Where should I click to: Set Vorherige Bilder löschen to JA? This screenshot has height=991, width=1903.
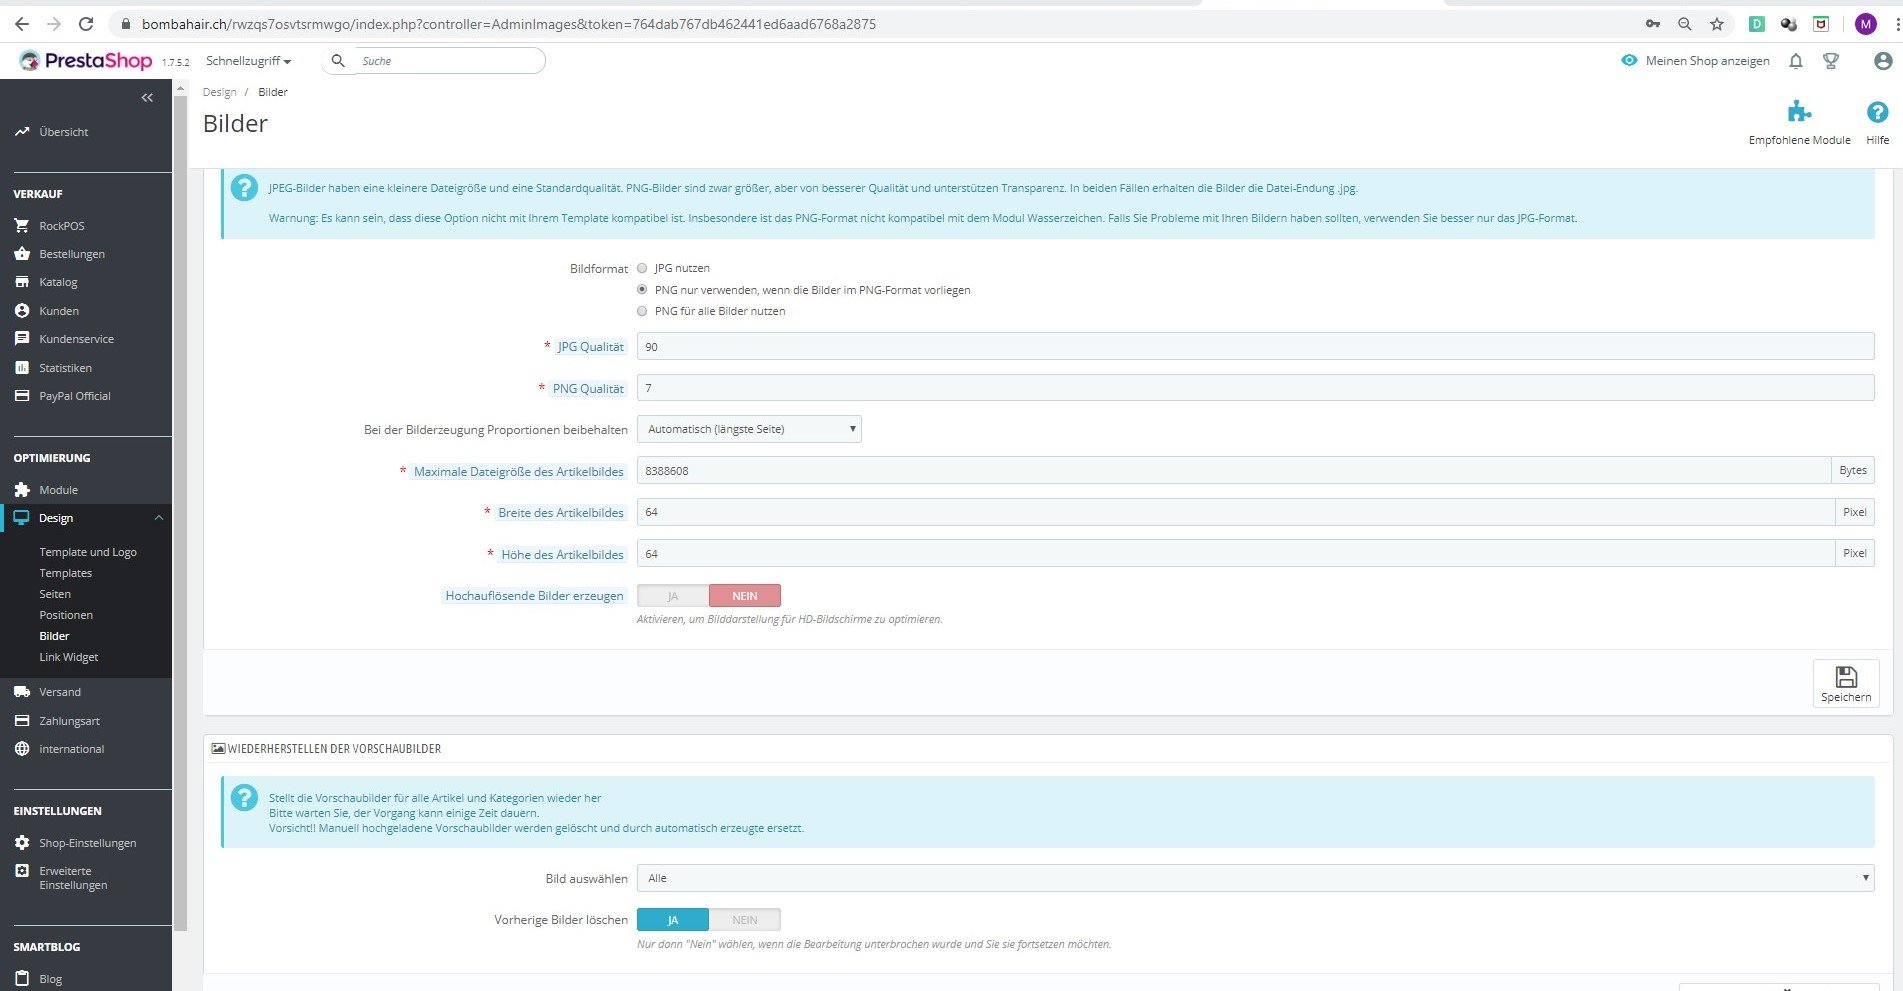coord(673,920)
